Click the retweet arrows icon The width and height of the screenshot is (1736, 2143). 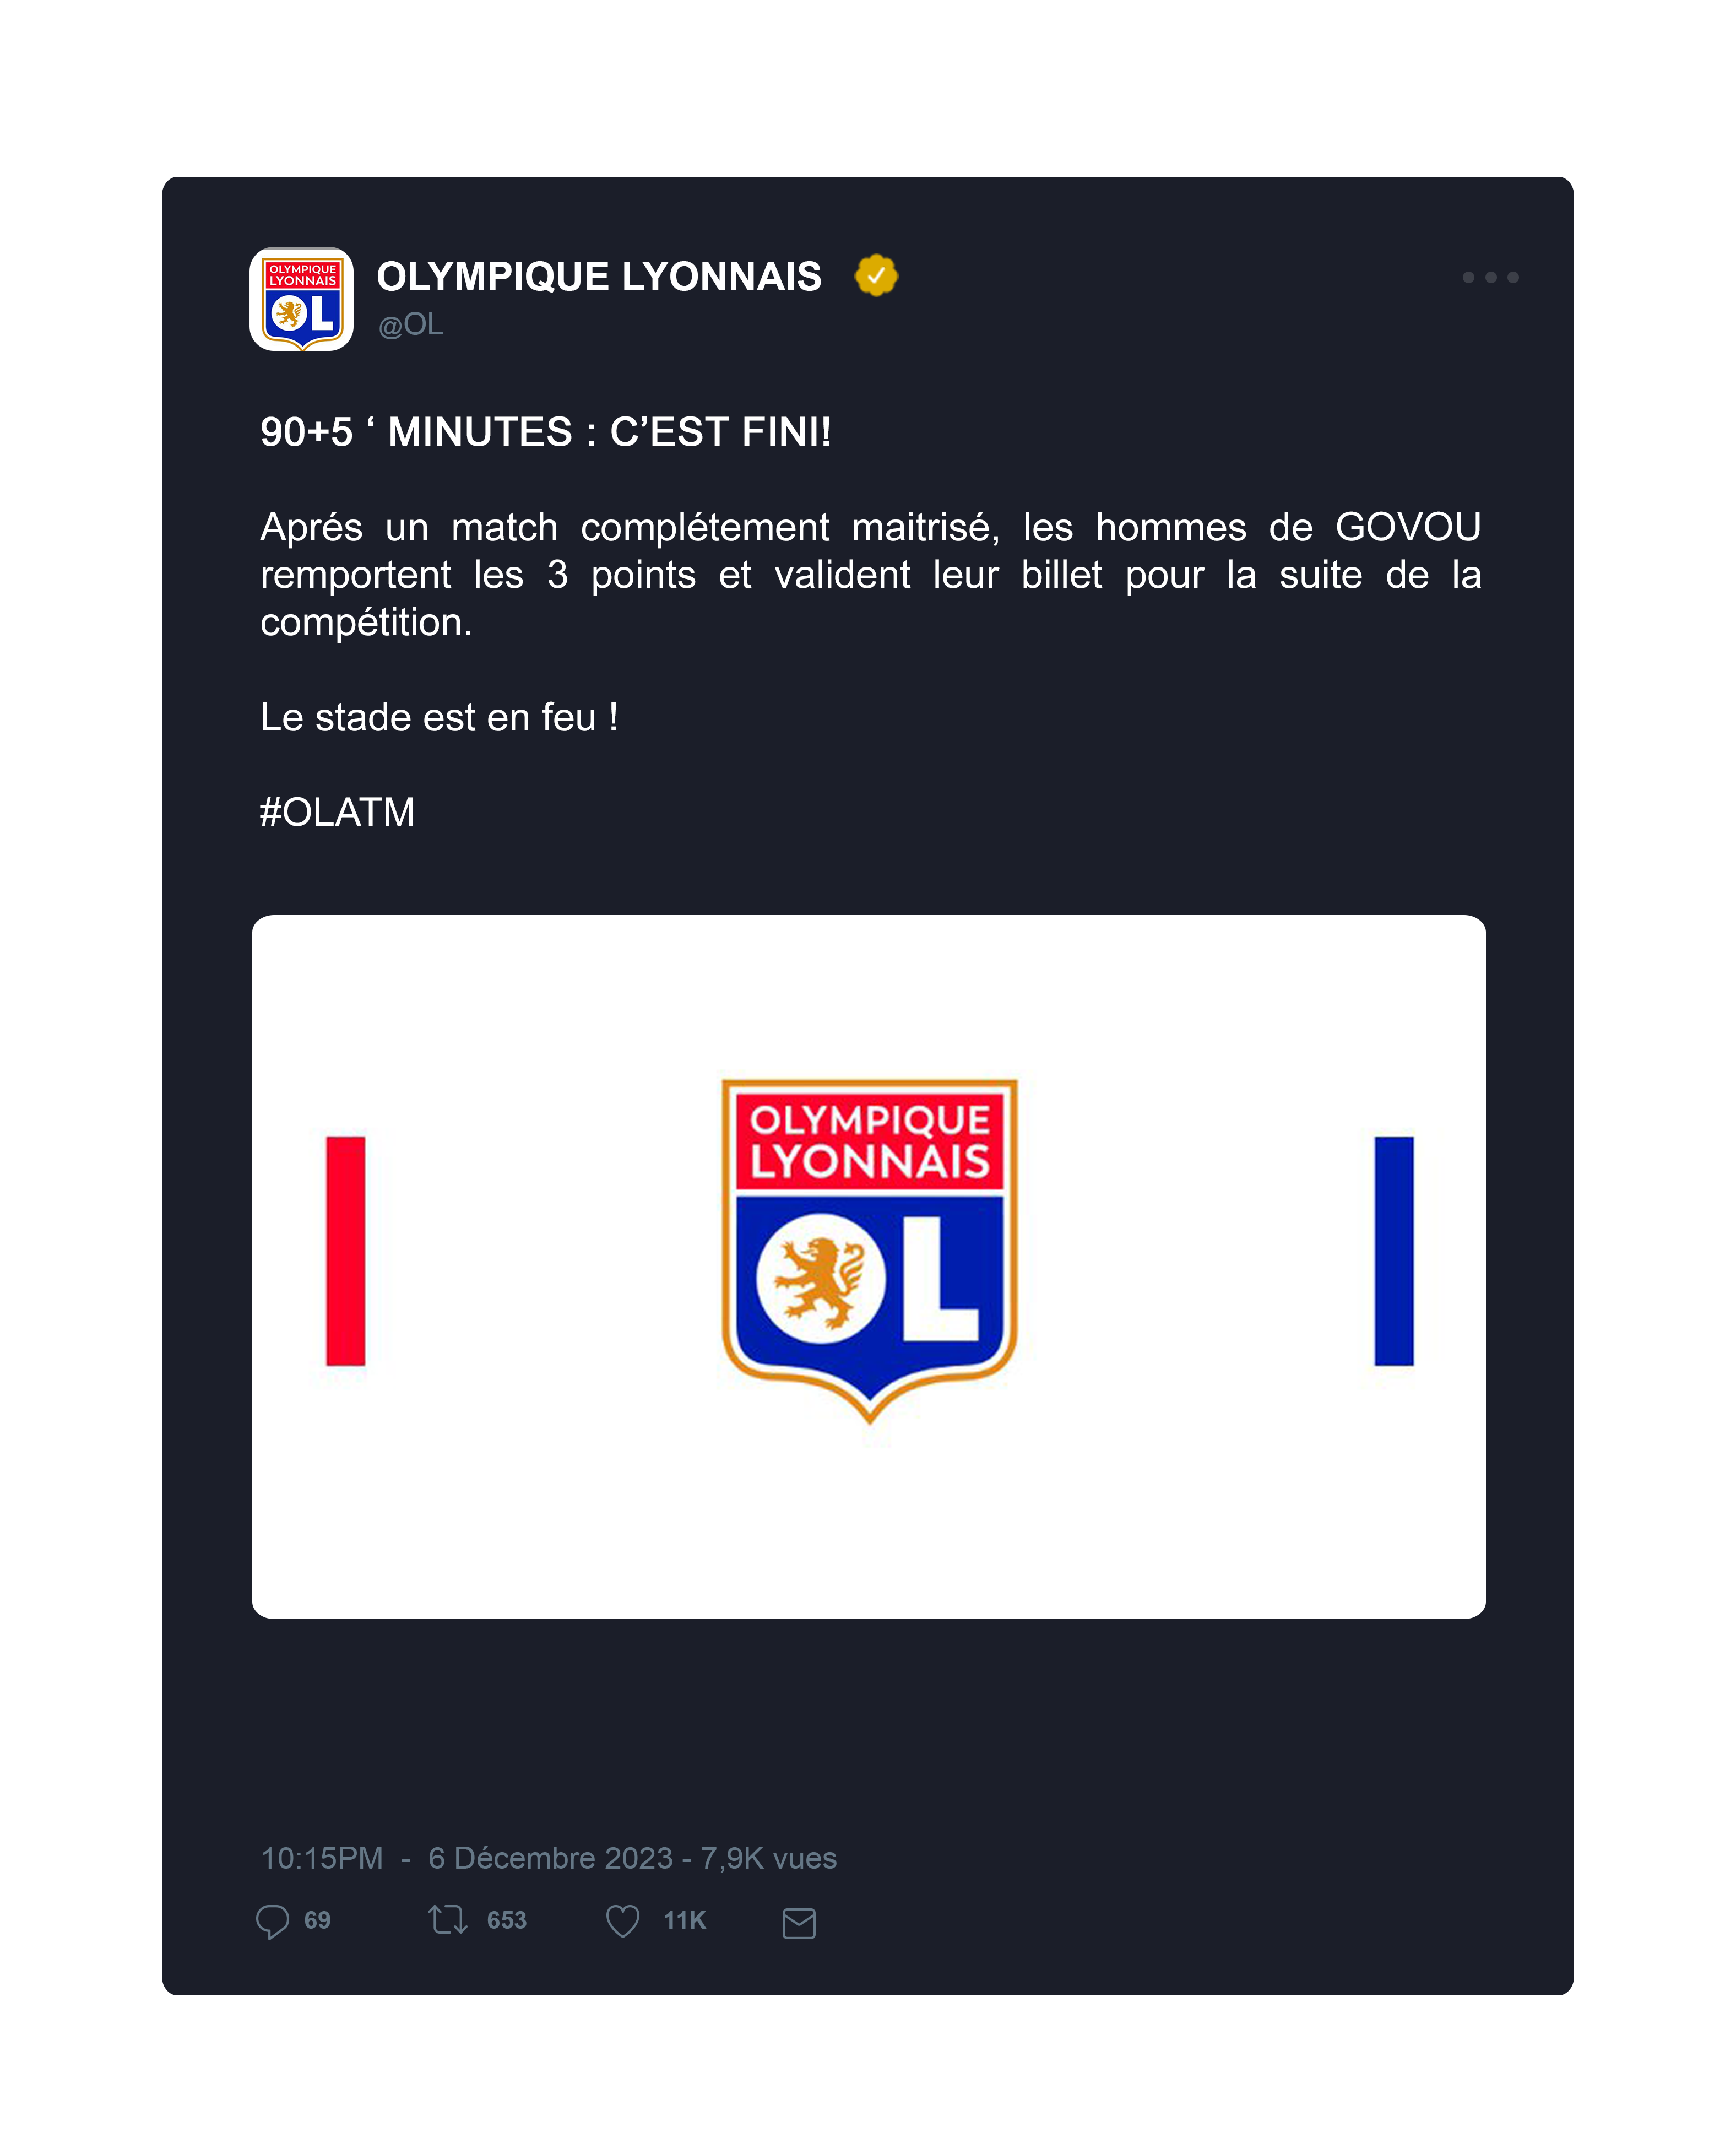[447, 1919]
